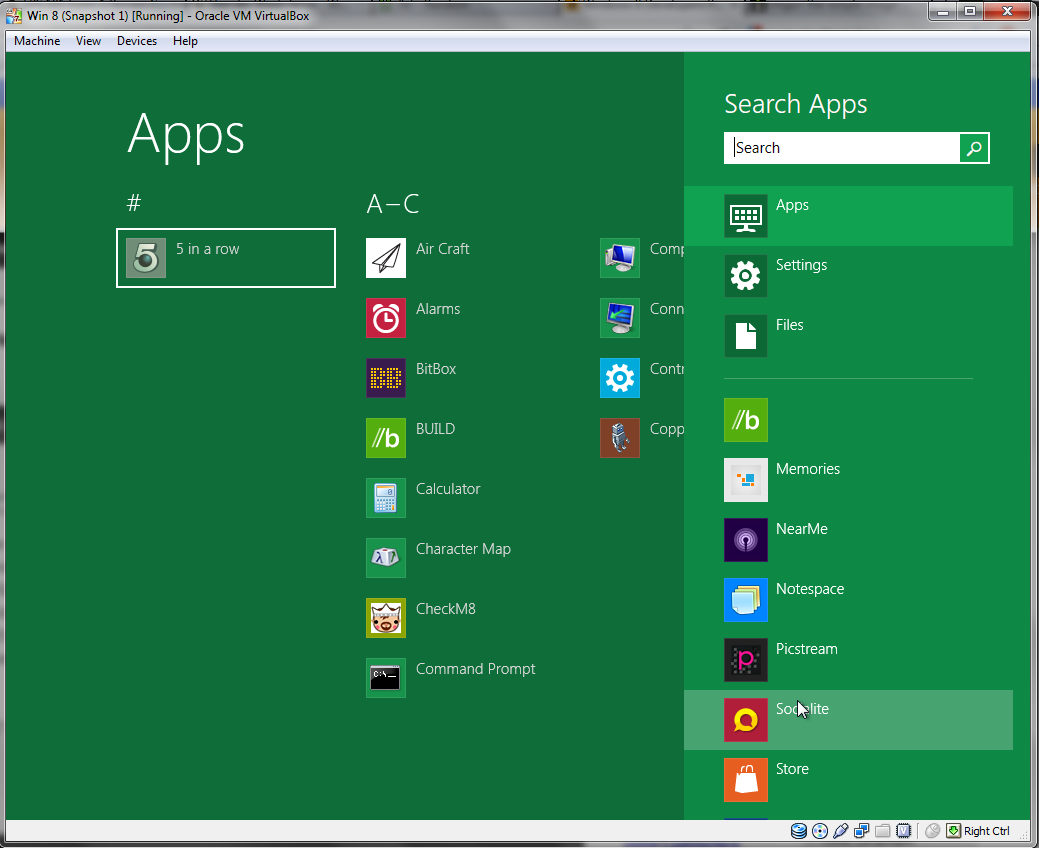Image resolution: width=1039 pixels, height=848 pixels.
Task: Click the "NearMe" label in the search pane
Action: tap(802, 529)
